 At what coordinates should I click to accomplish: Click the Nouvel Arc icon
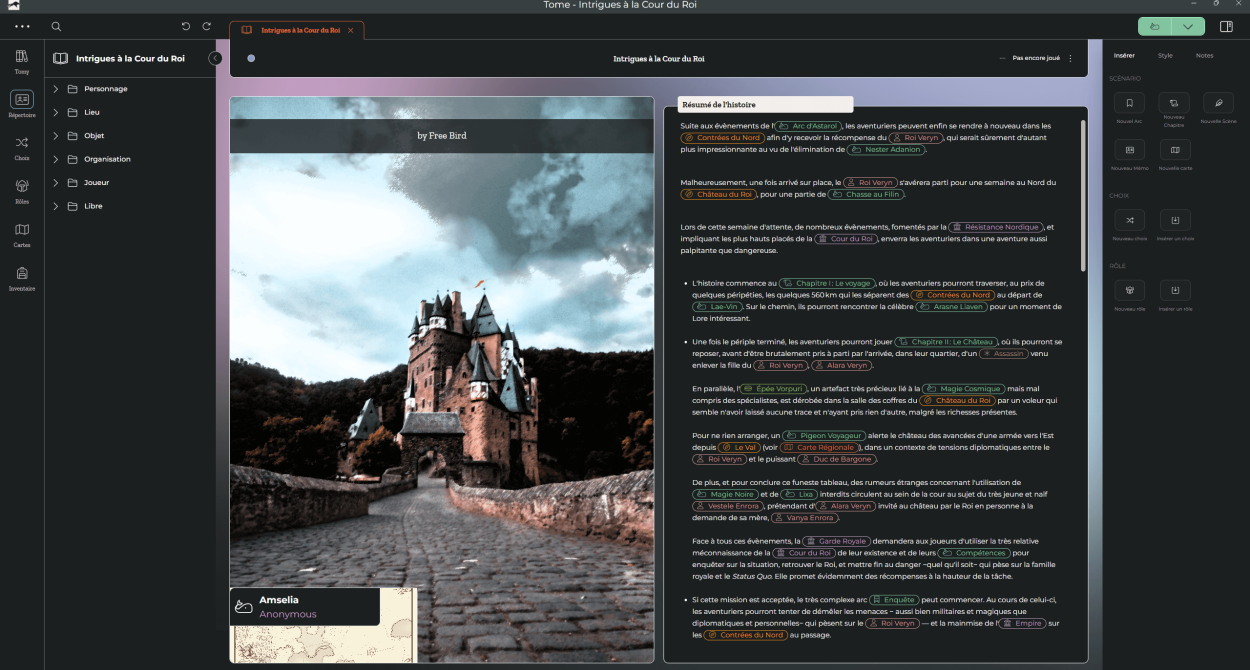pos(1129,103)
